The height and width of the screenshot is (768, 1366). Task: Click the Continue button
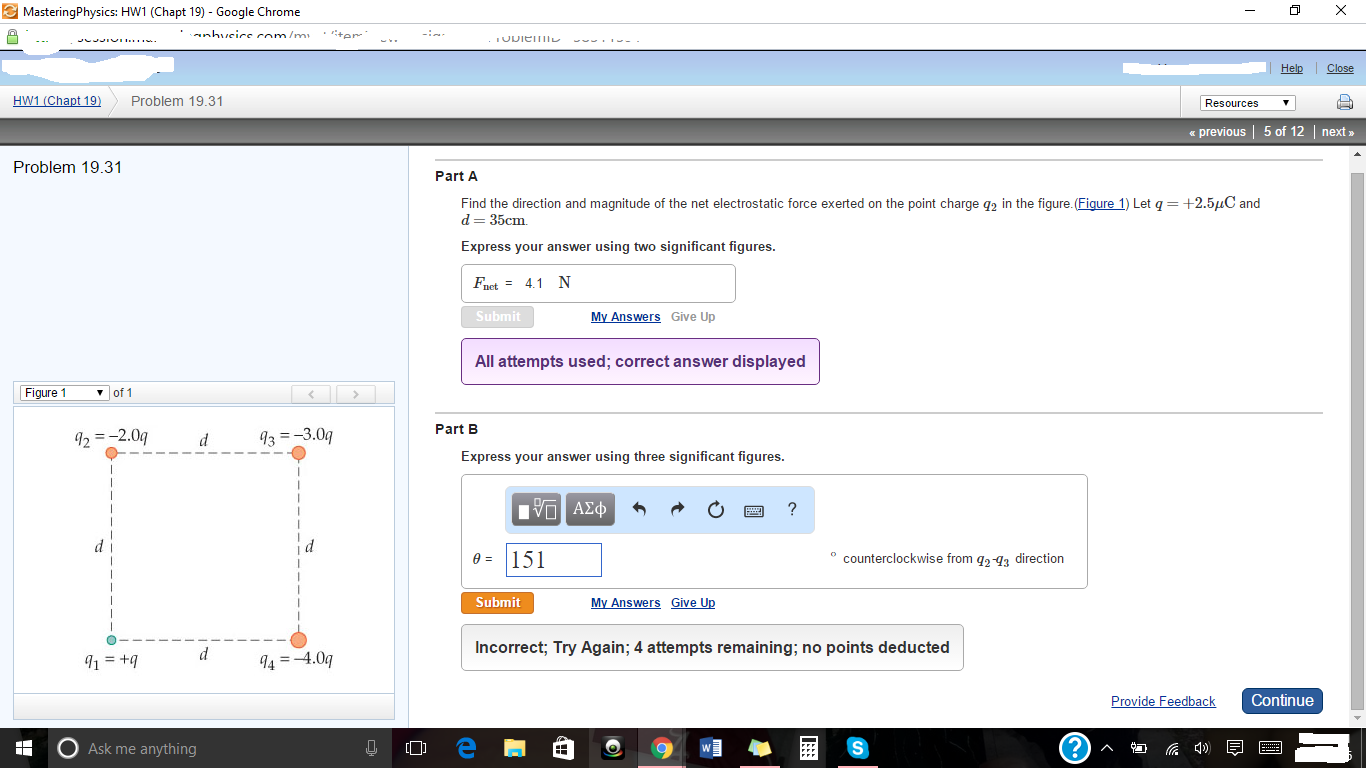click(x=1282, y=701)
